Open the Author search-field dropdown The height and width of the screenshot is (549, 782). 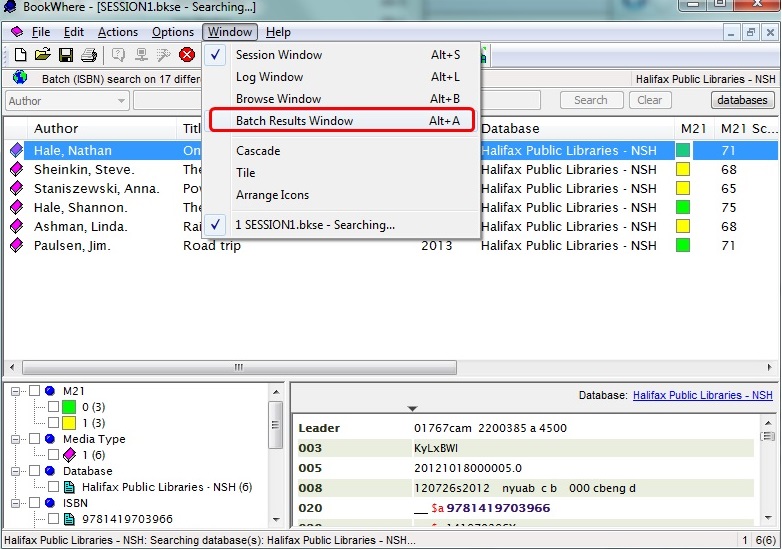click(x=121, y=101)
